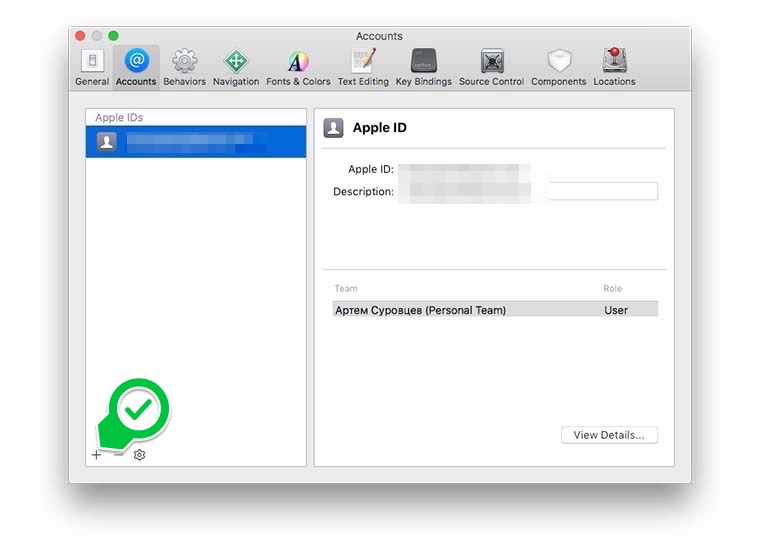Add a new account with plus button
Screen dimensions: 760x550
pyautogui.click(x=96, y=455)
